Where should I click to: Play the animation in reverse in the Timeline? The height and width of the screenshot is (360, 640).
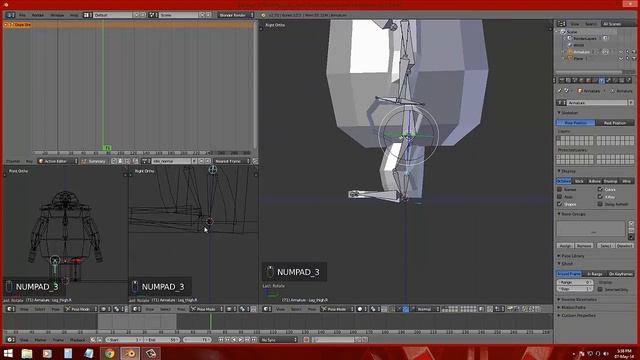(x=234, y=340)
